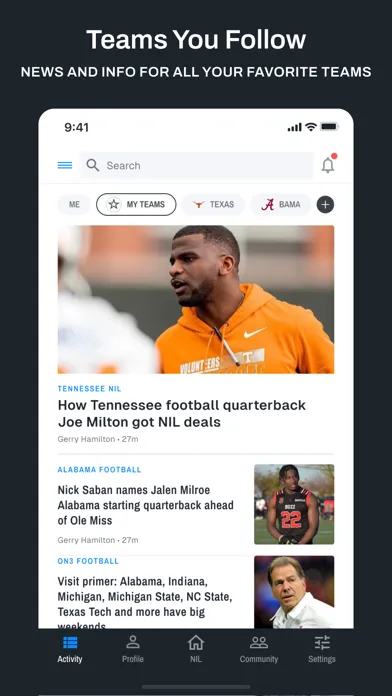Tap the orange hoodie hero image
The height and width of the screenshot is (696, 392).
(x=196, y=299)
